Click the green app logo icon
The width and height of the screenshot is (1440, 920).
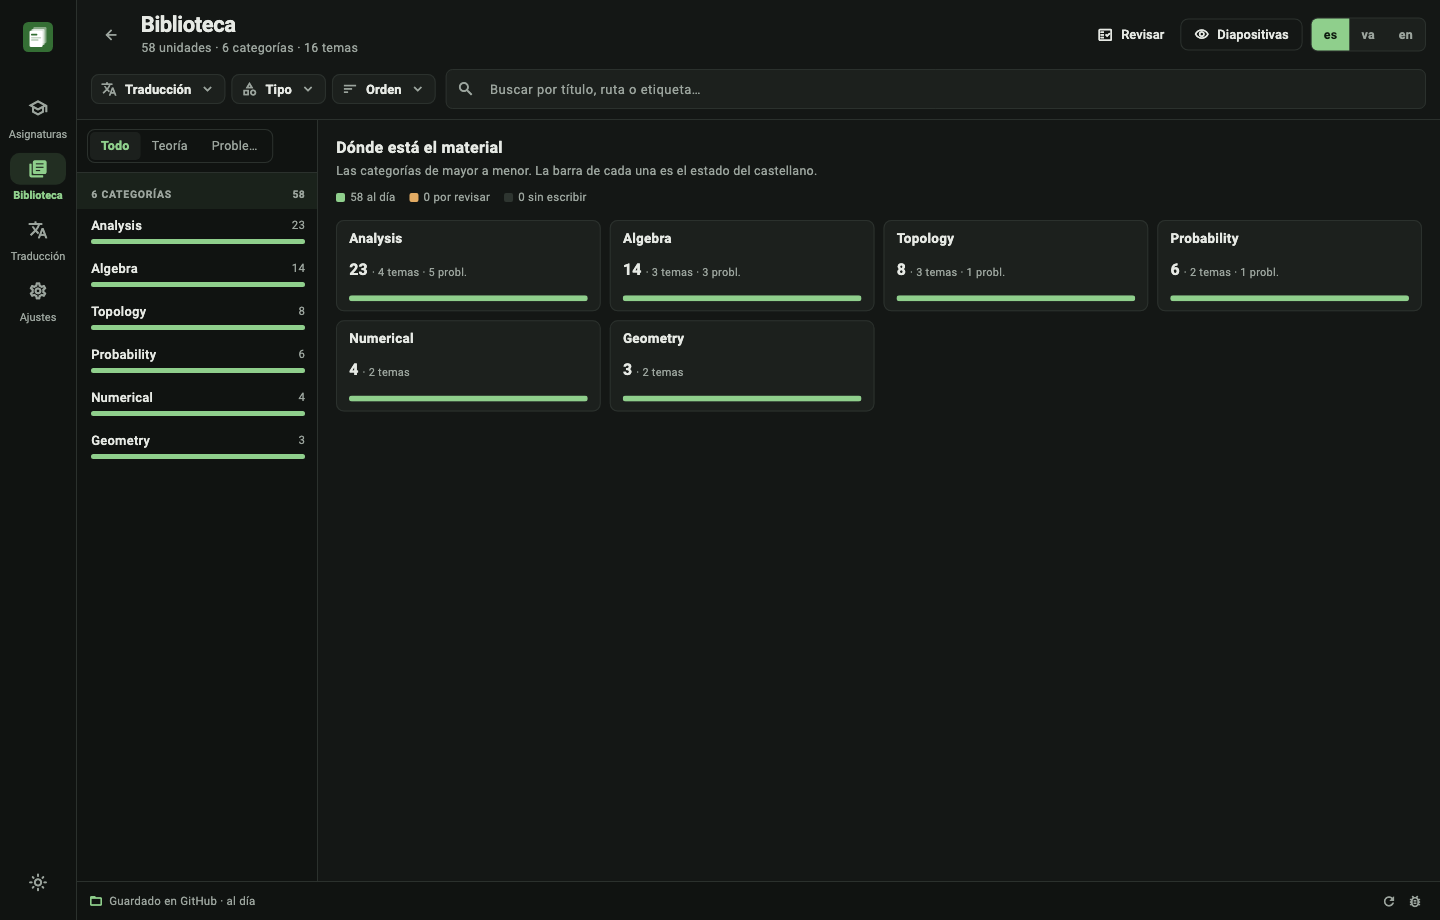[38, 37]
